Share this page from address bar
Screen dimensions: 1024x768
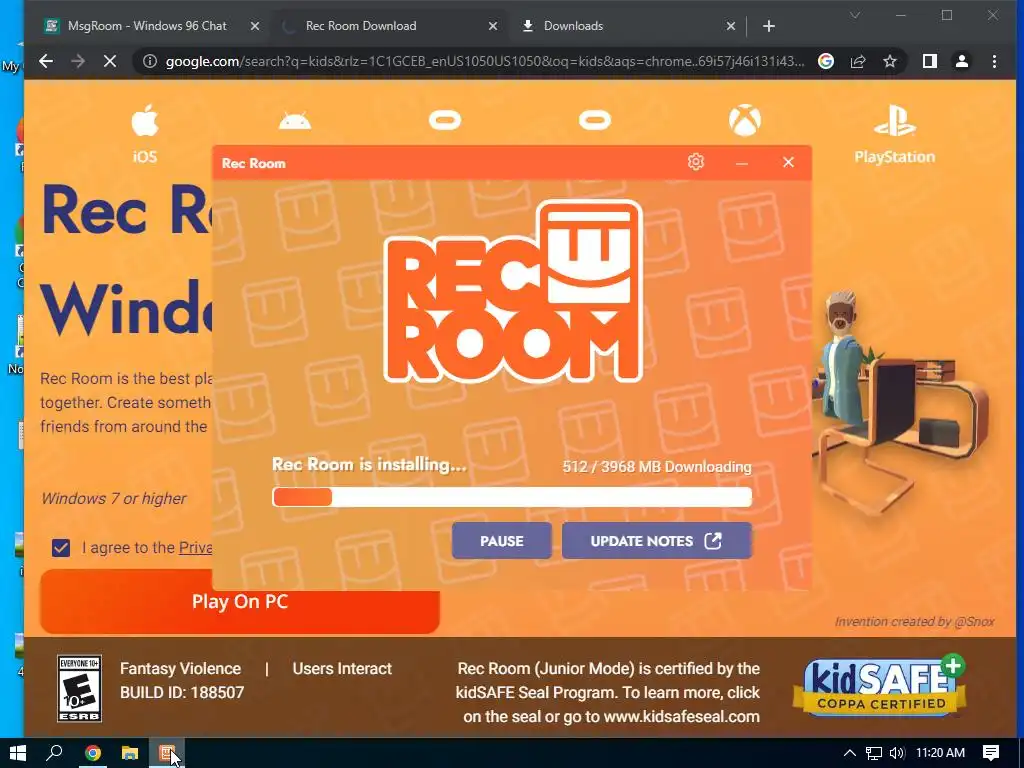(x=858, y=61)
